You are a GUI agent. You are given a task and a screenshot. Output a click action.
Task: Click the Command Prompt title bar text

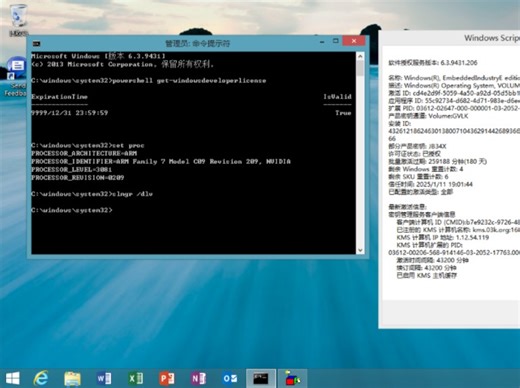click(198, 43)
